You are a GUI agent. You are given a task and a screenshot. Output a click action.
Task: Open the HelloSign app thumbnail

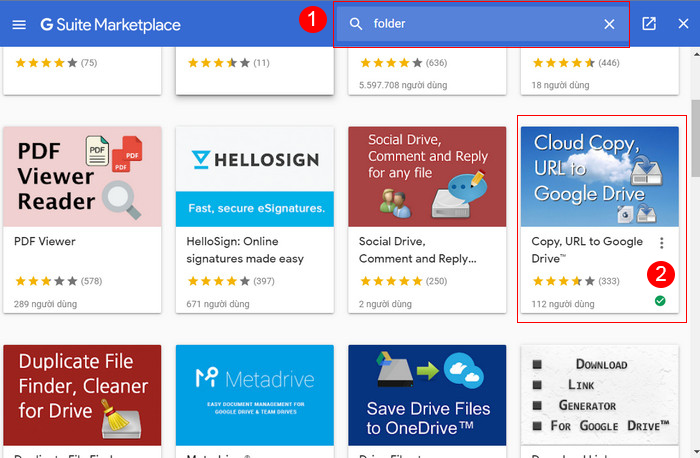point(255,176)
